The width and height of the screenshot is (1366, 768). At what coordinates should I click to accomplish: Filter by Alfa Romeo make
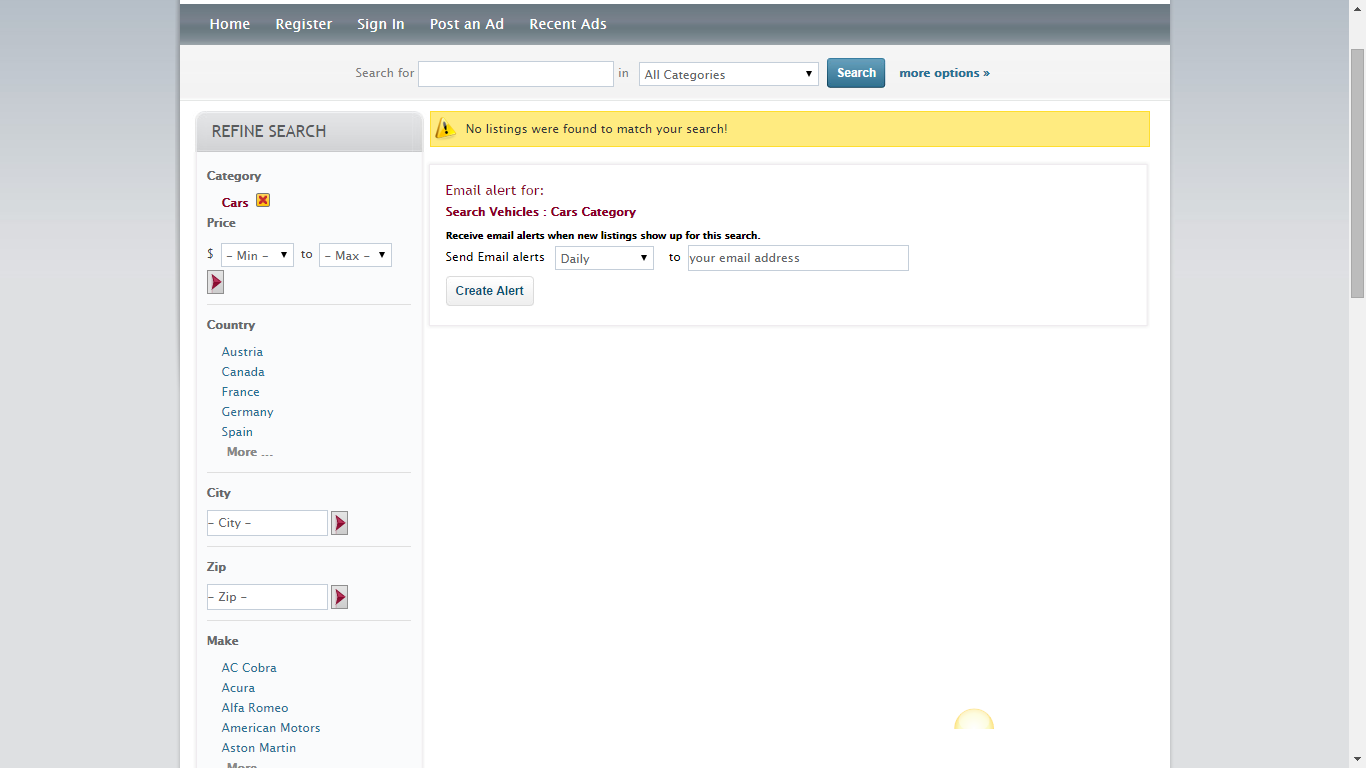click(255, 708)
